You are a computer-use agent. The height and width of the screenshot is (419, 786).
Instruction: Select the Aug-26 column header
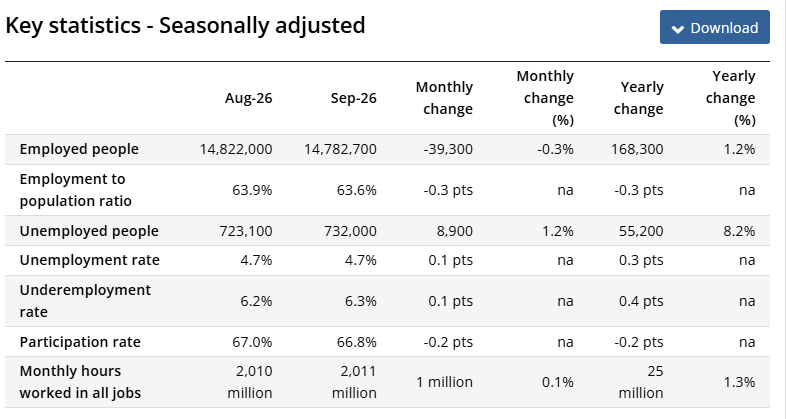click(x=248, y=98)
